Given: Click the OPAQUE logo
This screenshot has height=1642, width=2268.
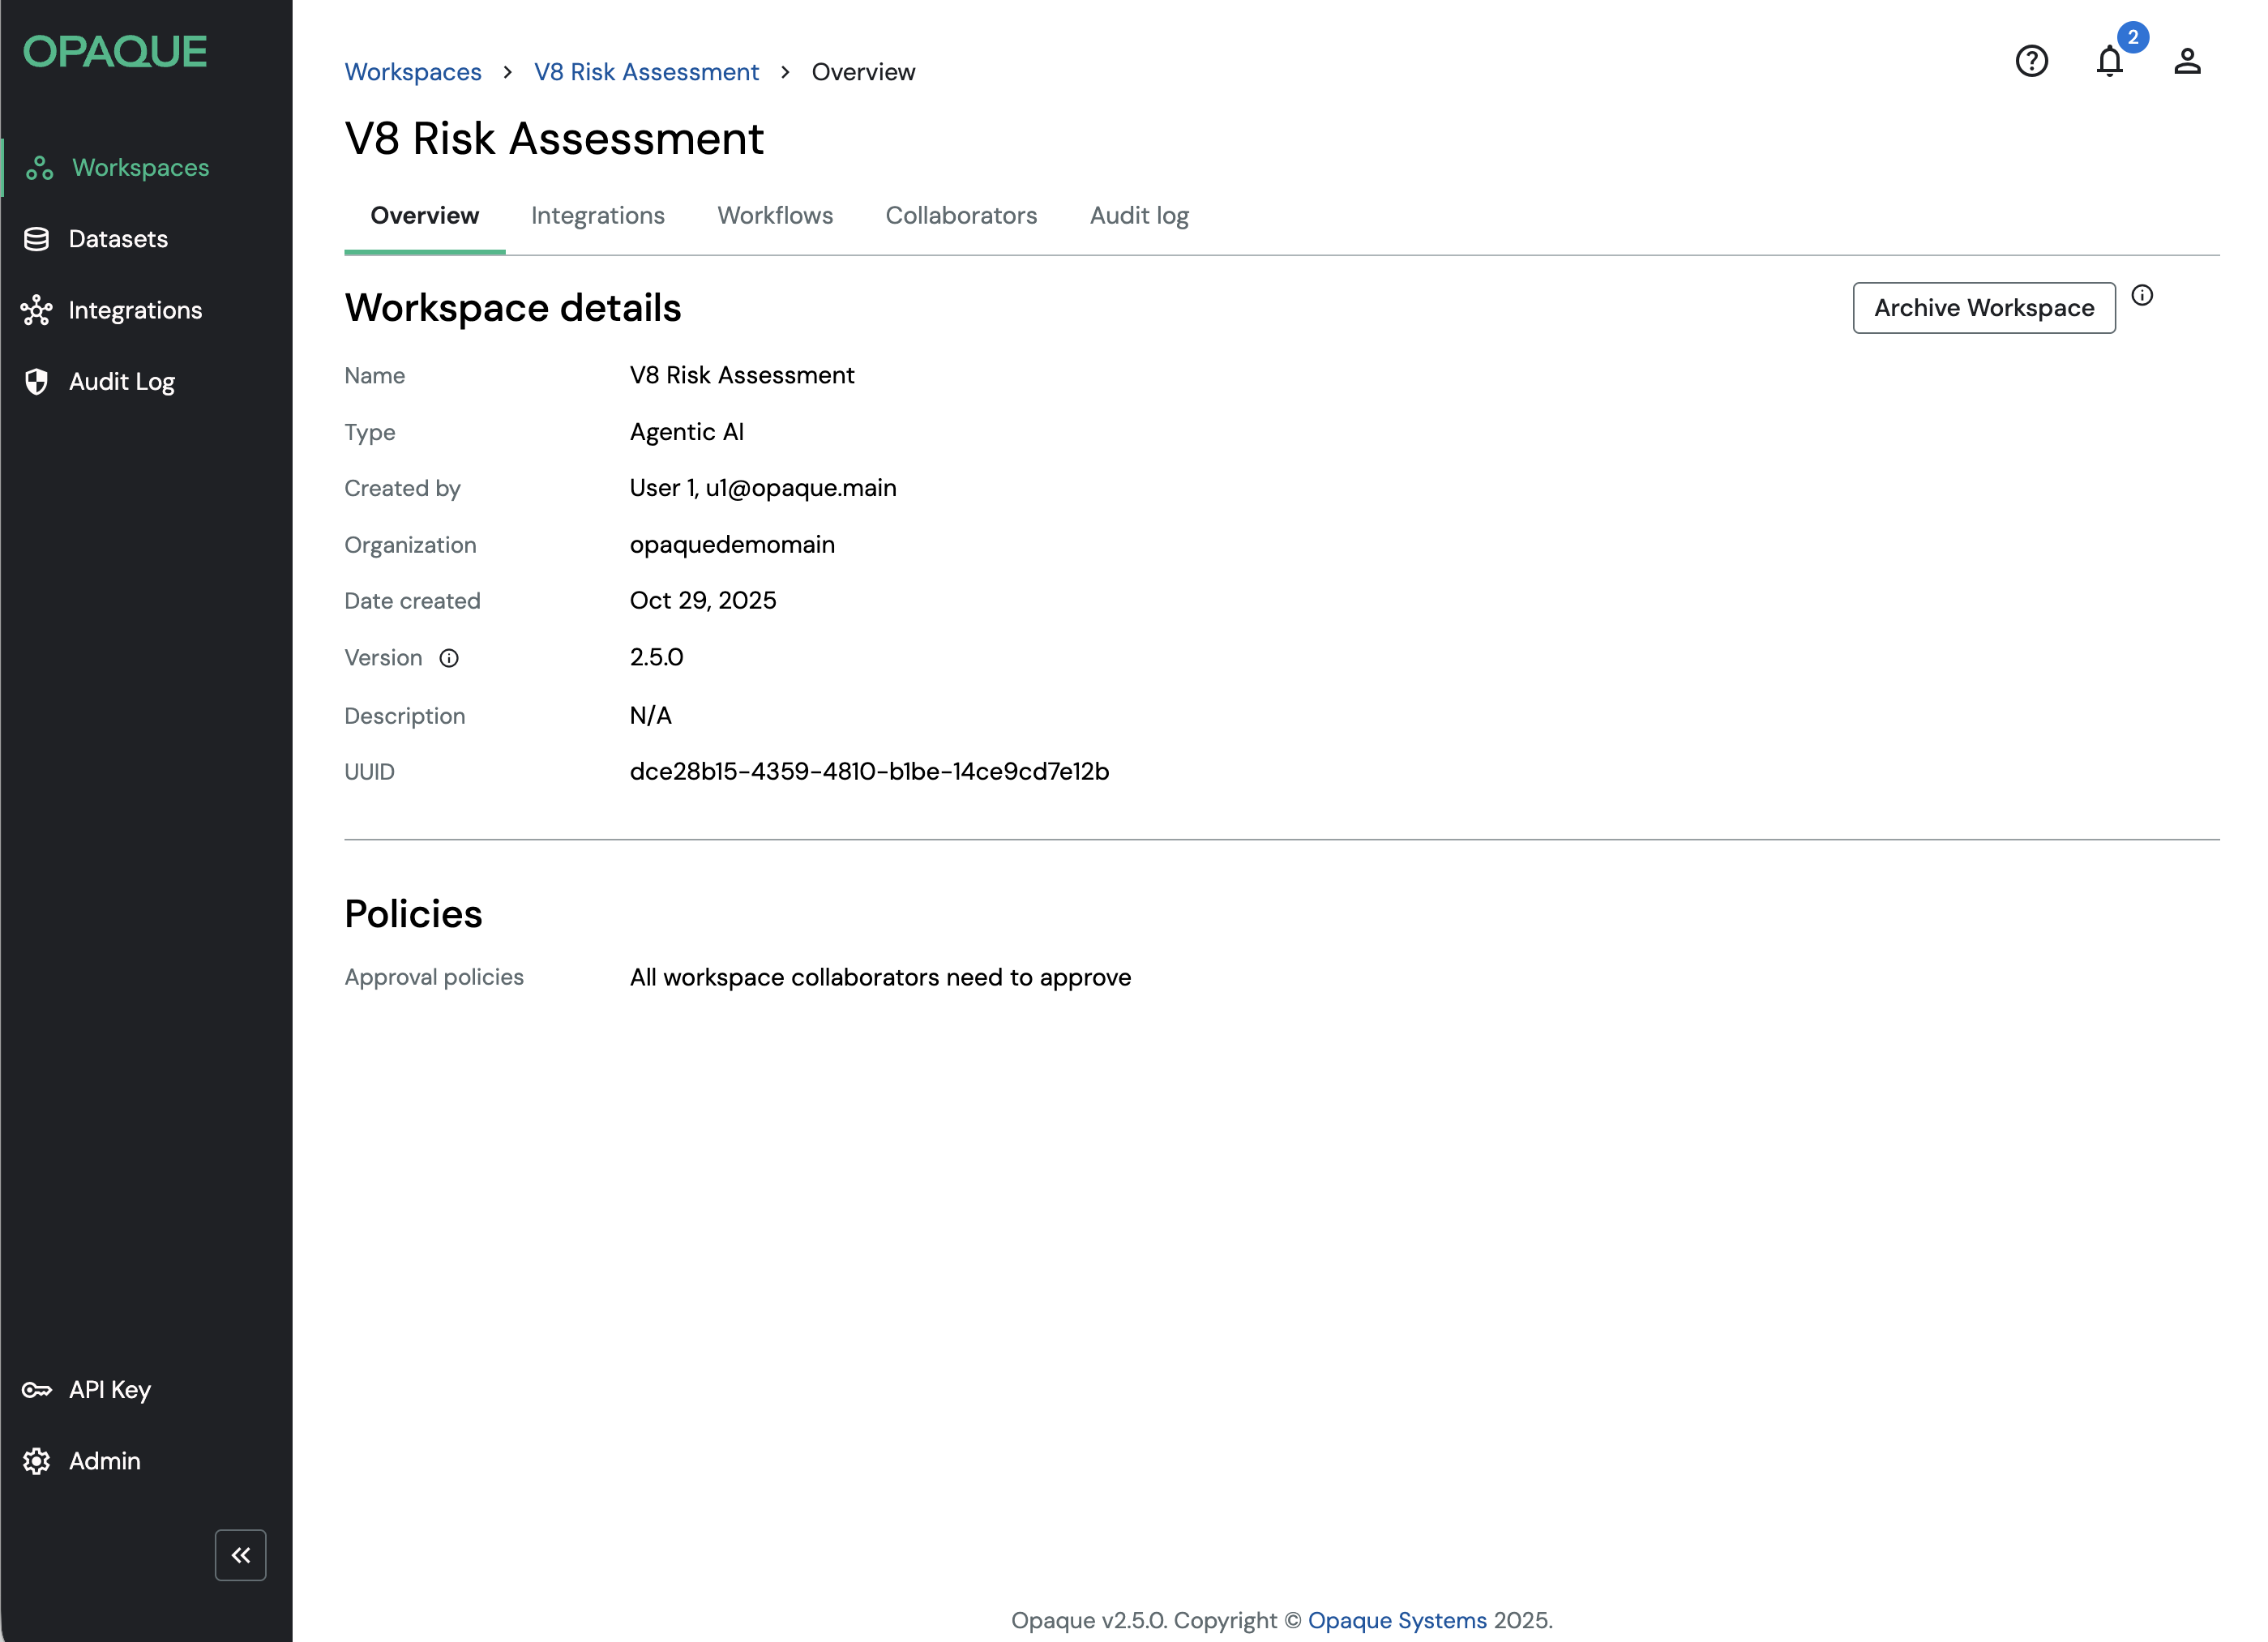Looking at the screenshot, I should (115, 52).
